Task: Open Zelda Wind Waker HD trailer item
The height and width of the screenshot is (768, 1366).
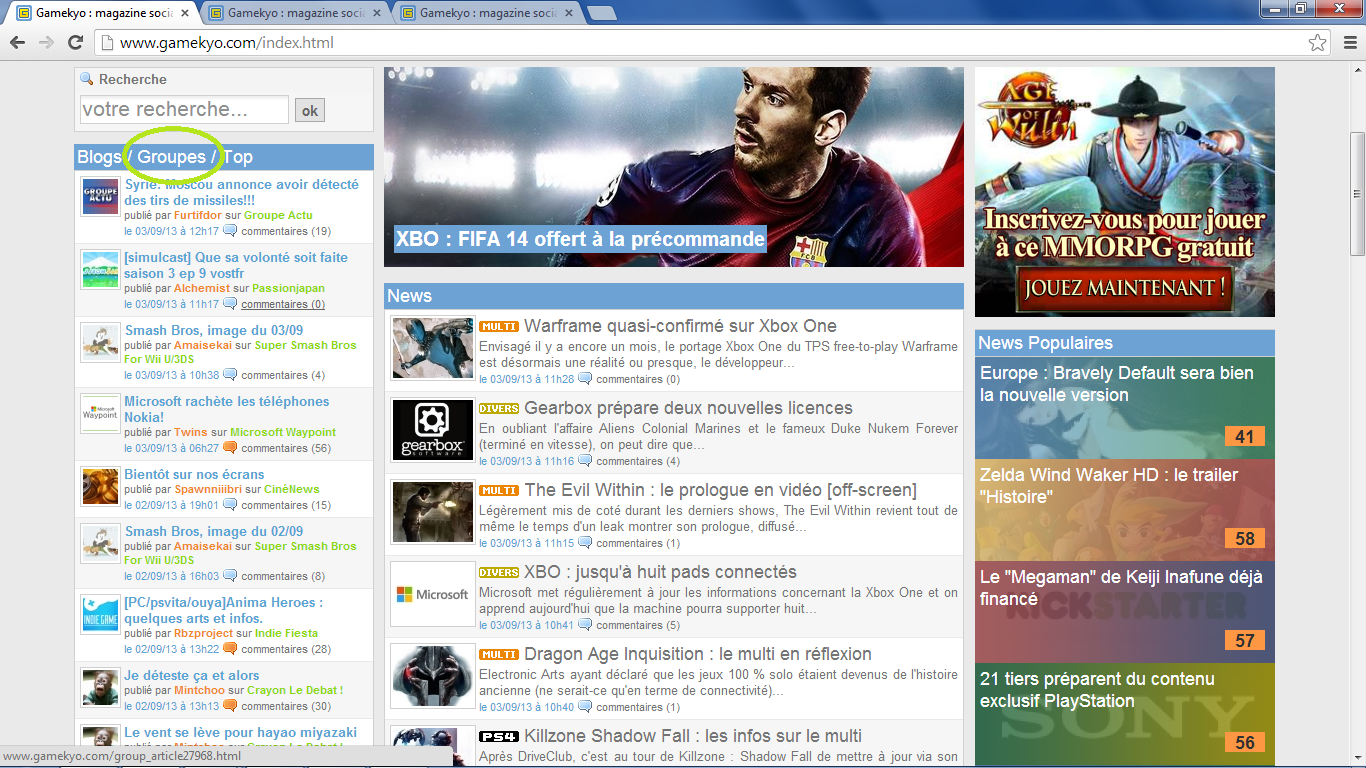Action: pos(1125,510)
